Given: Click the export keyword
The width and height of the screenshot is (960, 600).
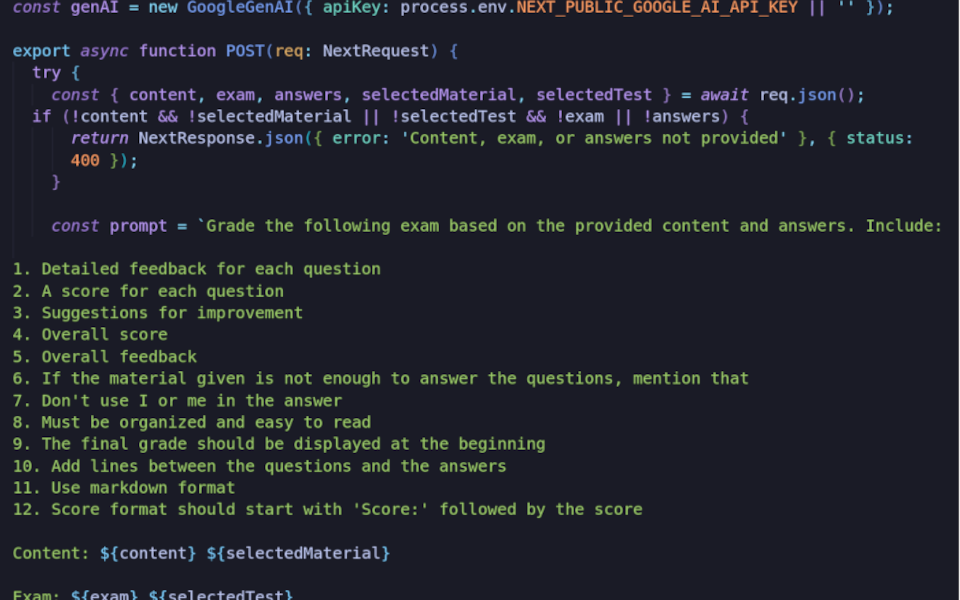Looking at the screenshot, I should click(42, 51).
